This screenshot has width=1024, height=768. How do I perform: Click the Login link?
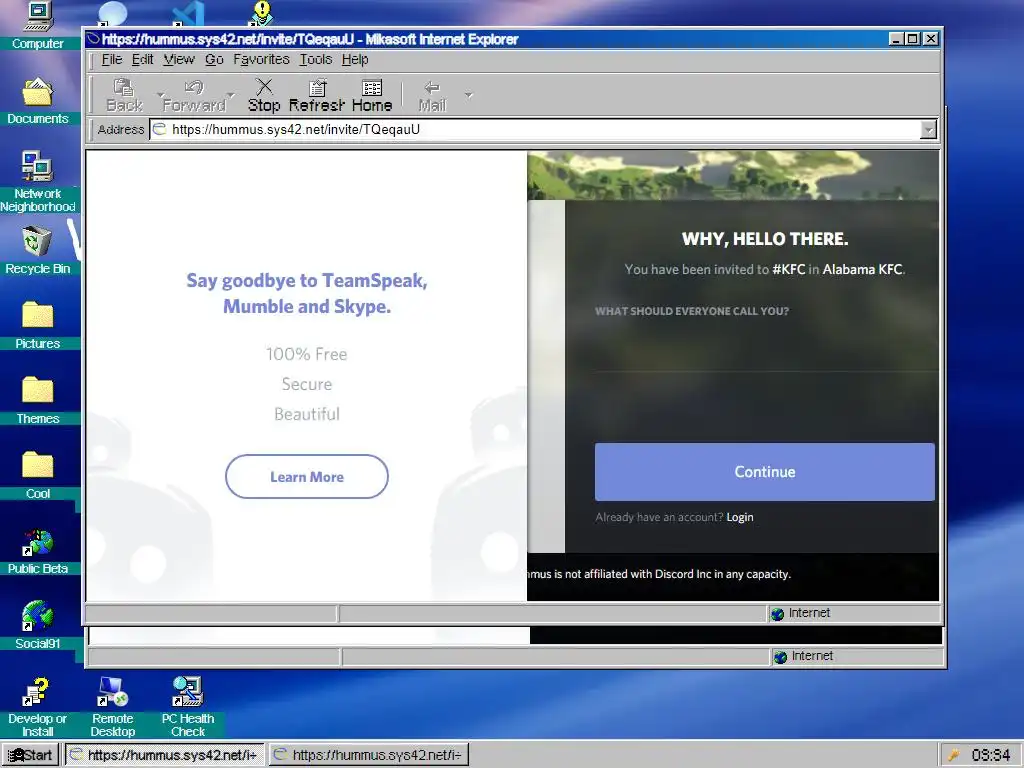click(x=740, y=517)
